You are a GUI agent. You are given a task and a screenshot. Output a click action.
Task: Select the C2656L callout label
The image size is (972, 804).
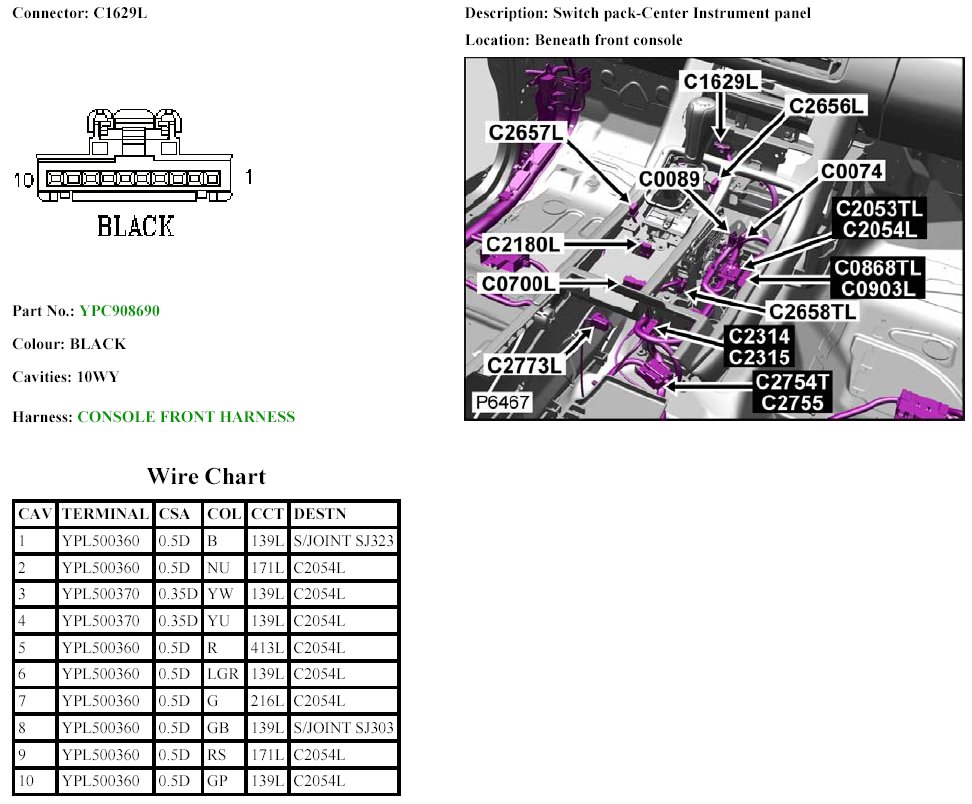pyautogui.click(x=827, y=105)
